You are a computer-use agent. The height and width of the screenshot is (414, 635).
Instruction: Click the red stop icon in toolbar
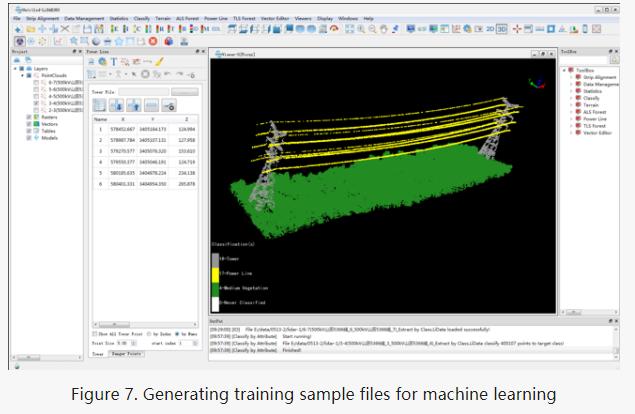coord(153,41)
